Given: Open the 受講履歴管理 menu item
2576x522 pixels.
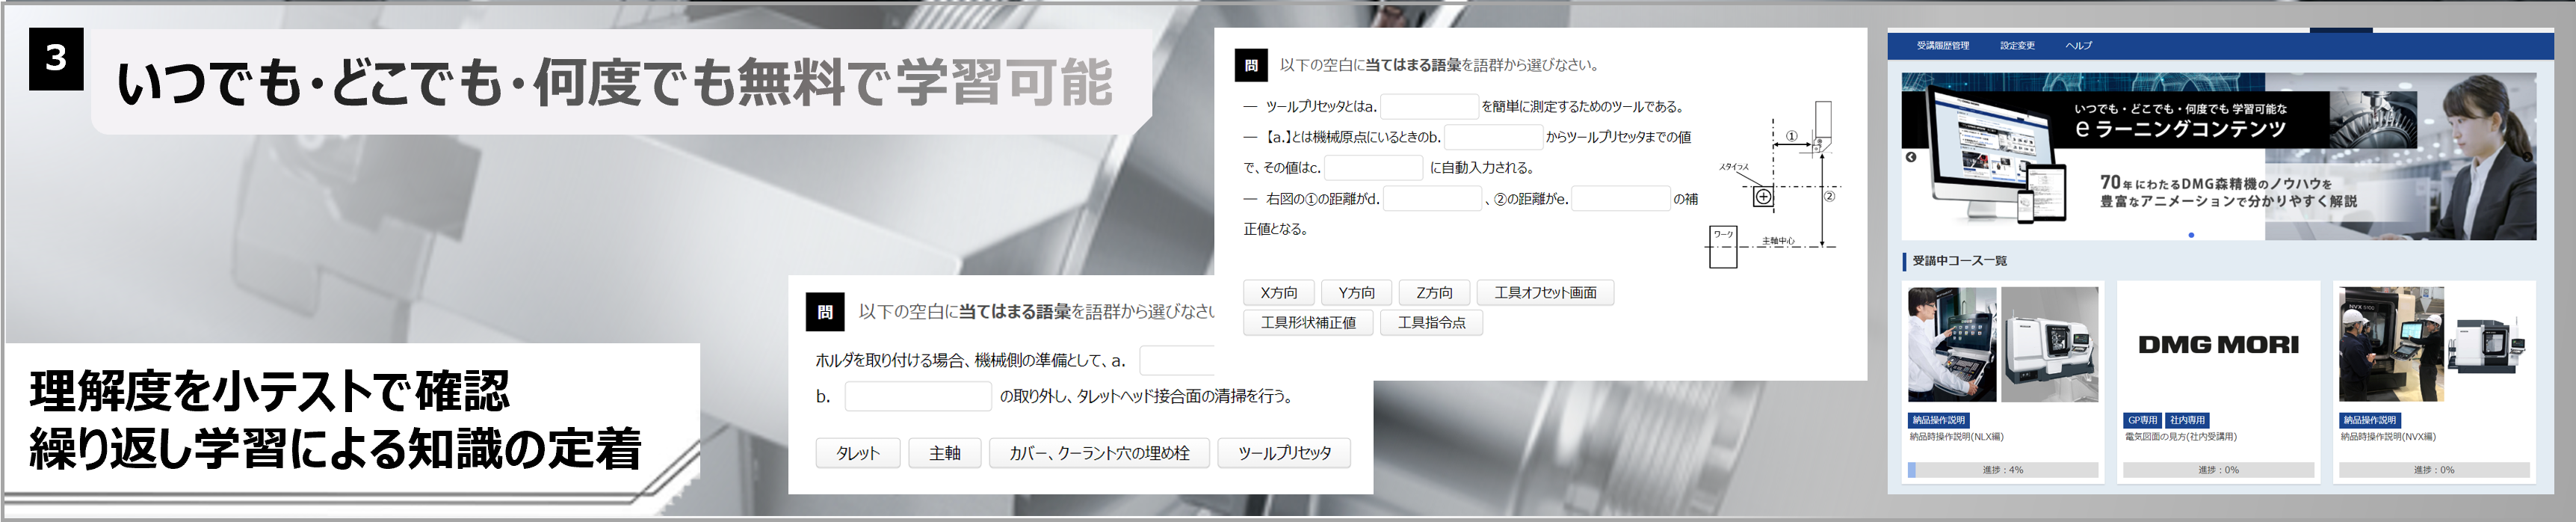Looking at the screenshot, I should (1942, 46).
